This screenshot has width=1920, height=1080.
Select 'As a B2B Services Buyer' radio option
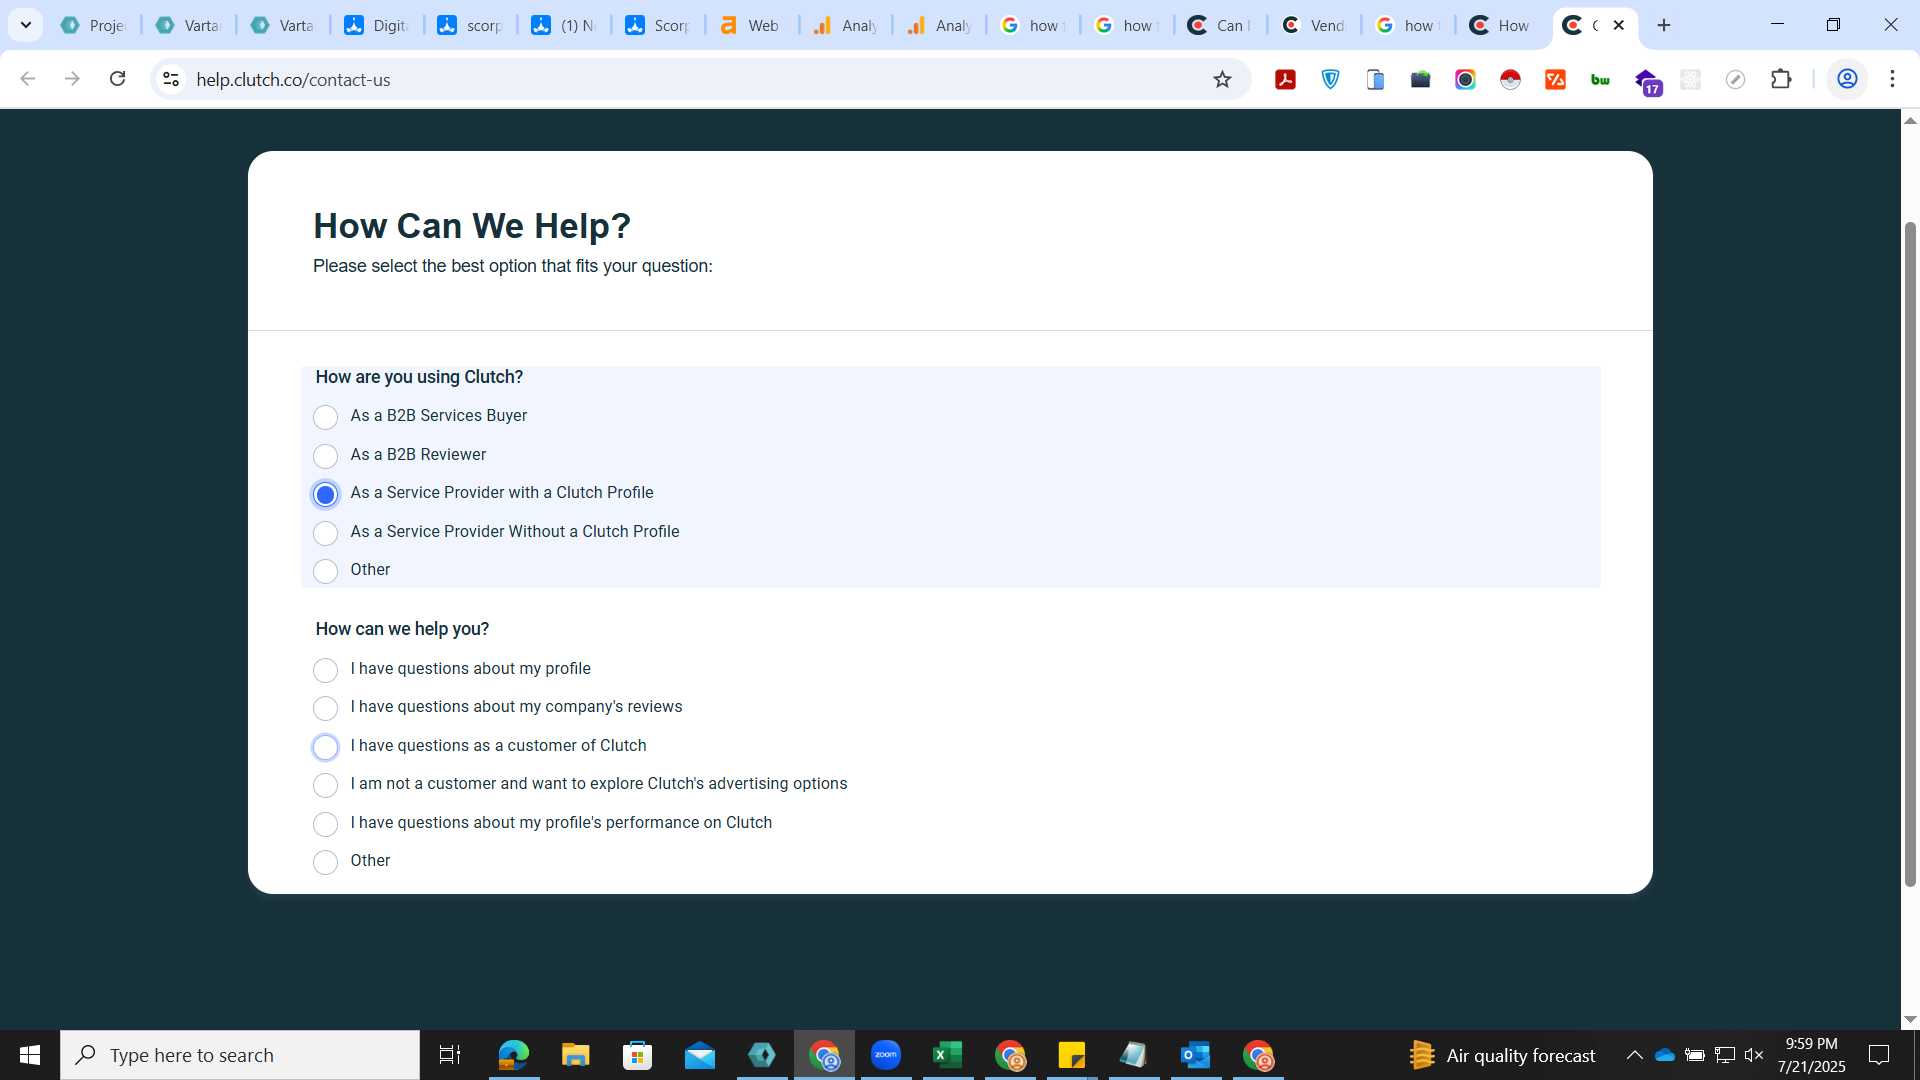click(325, 417)
